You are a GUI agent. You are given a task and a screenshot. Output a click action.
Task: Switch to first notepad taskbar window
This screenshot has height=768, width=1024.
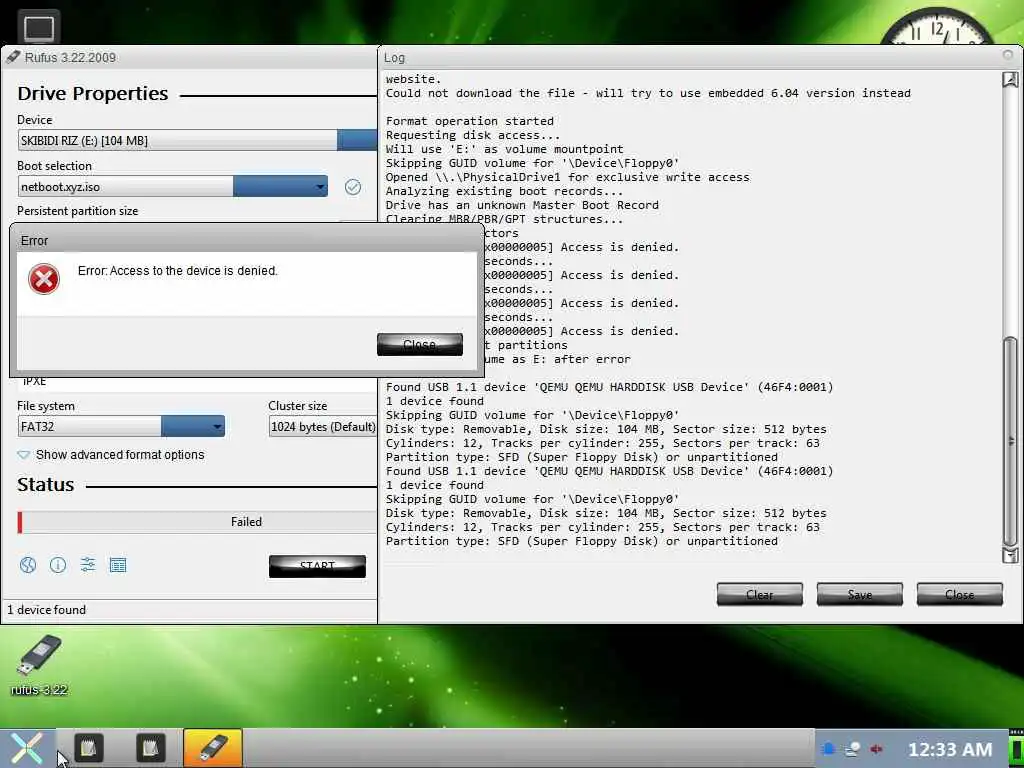[89, 748]
